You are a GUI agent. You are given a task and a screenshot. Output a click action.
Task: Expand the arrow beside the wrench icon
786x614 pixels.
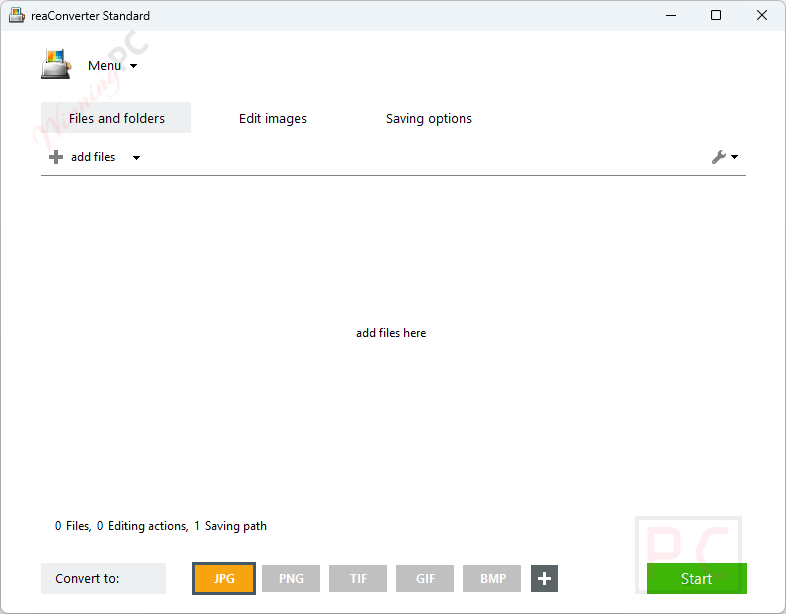pyautogui.click(x=734, y=157)
